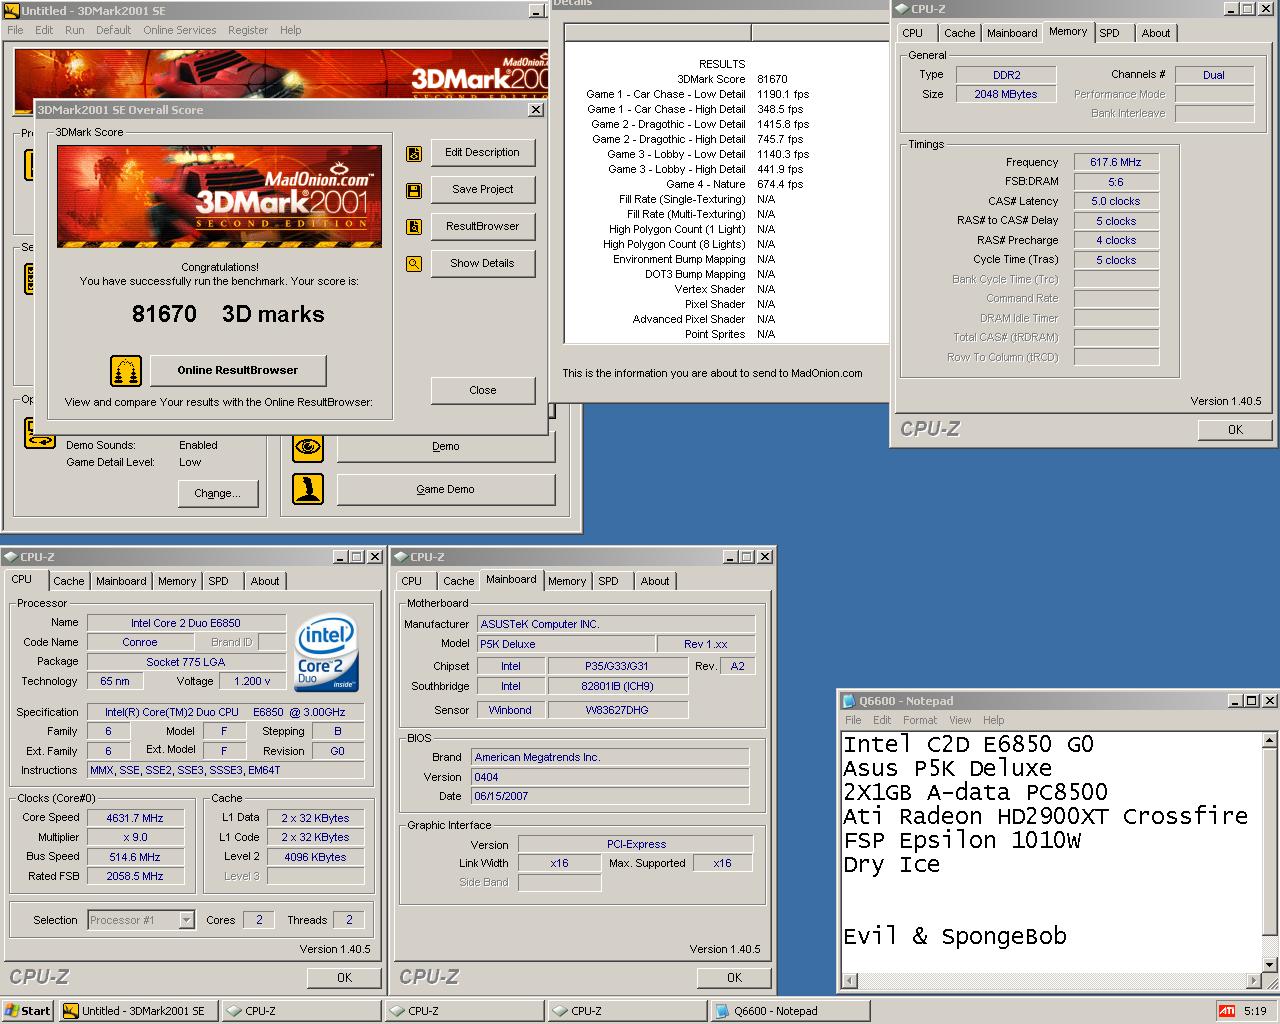Click the ResultBrowser icon
The image size is (1280, 1024).
click(414, 227)
